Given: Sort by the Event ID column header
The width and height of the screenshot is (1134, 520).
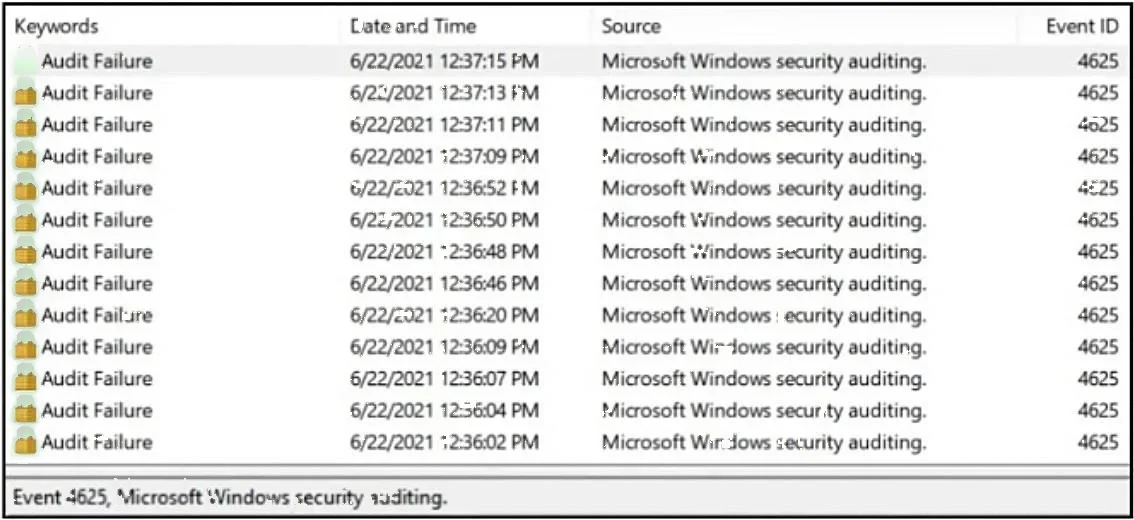Looking at the screenshot, I should tap(1082, 27).
